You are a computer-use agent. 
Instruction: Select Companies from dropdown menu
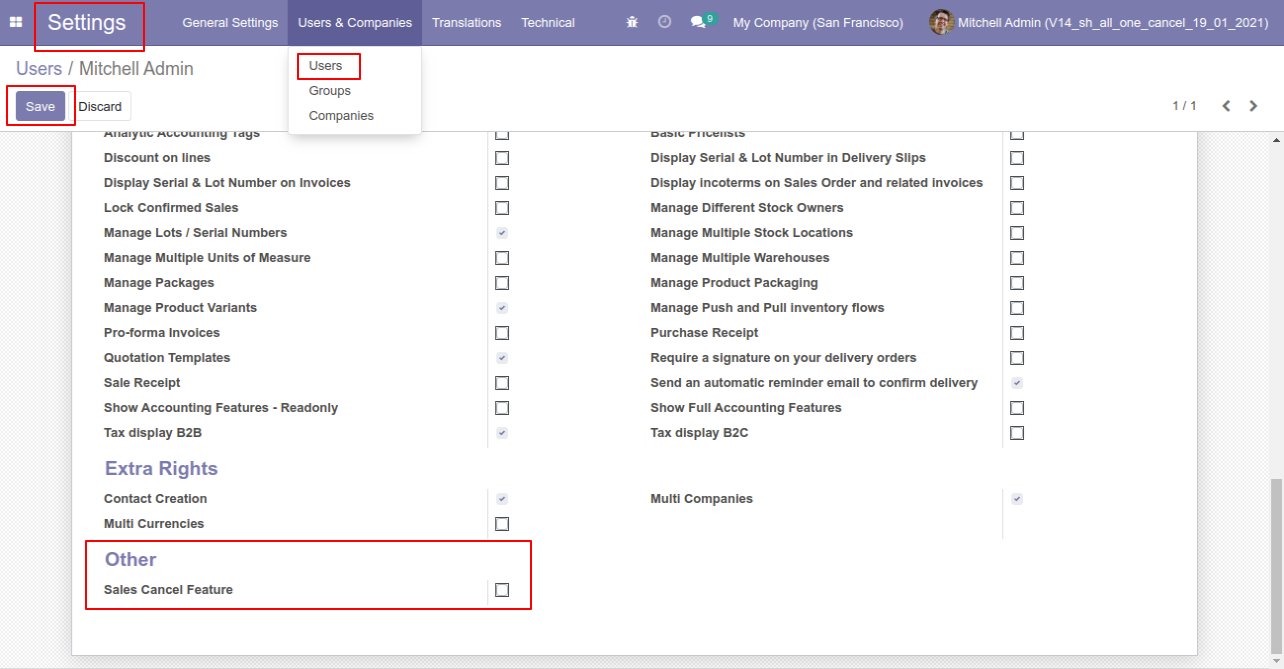tap(341, 116)
